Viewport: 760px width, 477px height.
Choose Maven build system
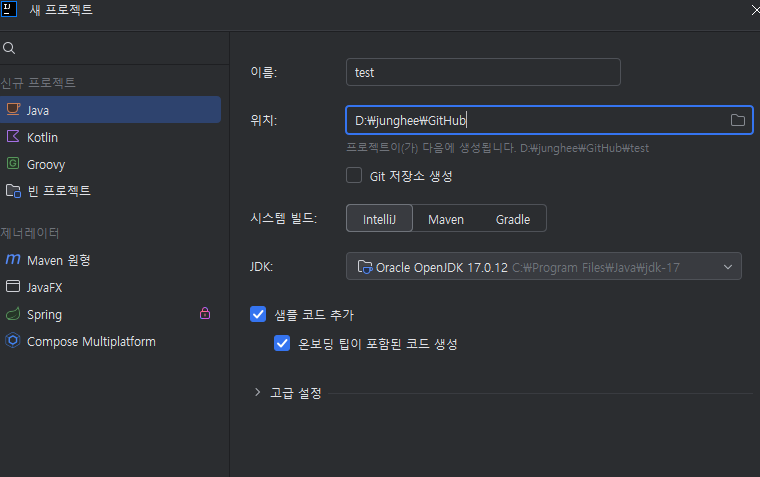click(446, 219)
